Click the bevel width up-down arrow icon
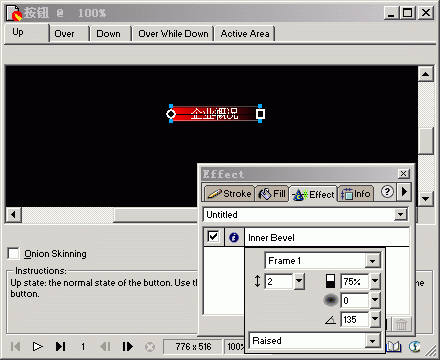 point(257,281)
